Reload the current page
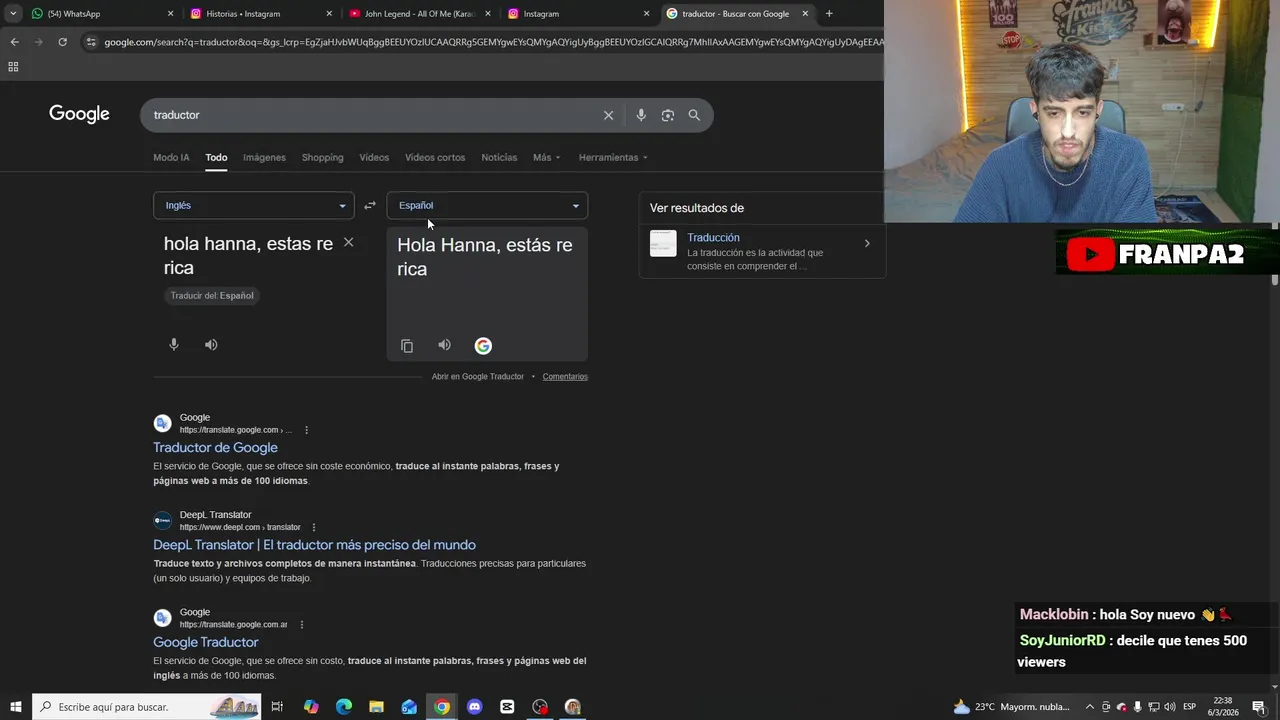 pyautogui.click(x=62, y=42)
